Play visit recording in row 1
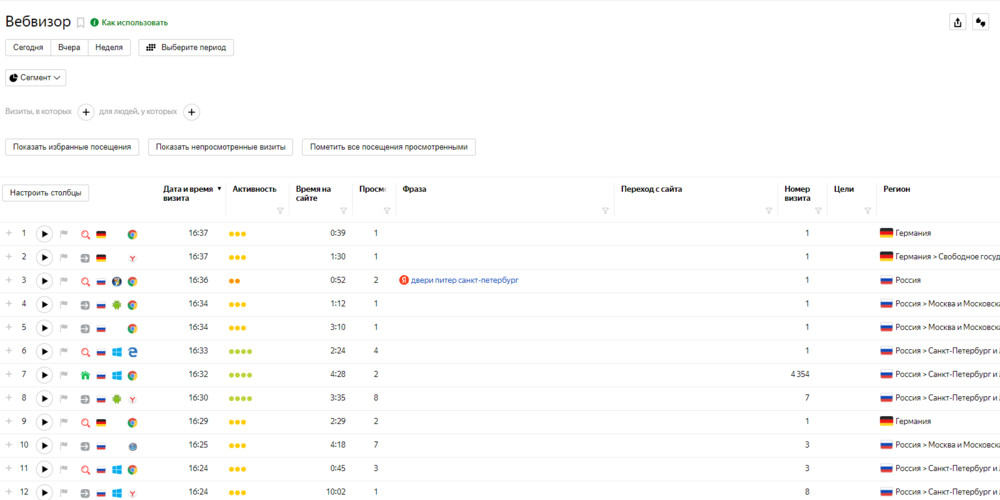The height and width of the screenshot is (500, 1000). click(44, 234)
